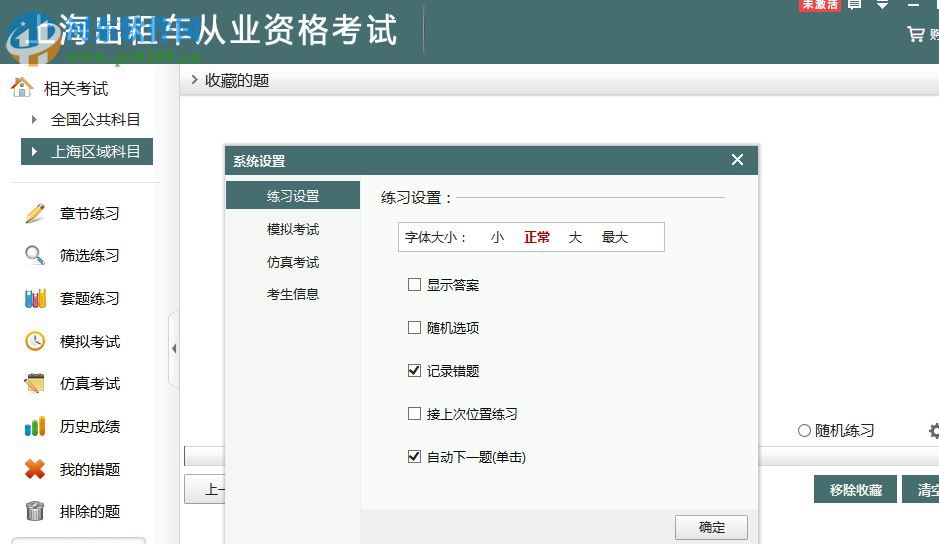Click the bar chart icon for 历史成绩
Viewport: 939px width, 544px height.
35,426
